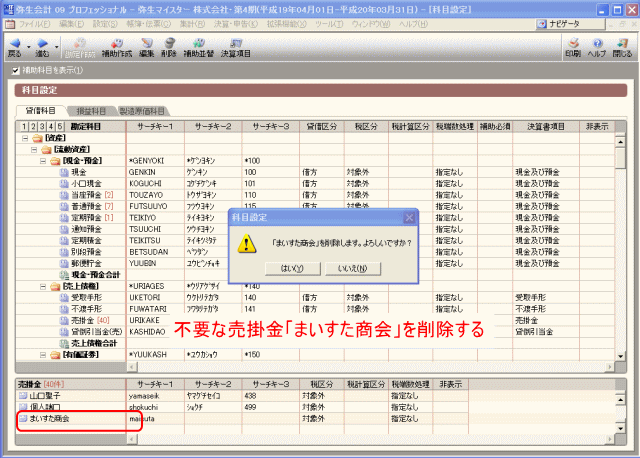
Task: Switch to the 貸借科目 tab
Action: 41,111
